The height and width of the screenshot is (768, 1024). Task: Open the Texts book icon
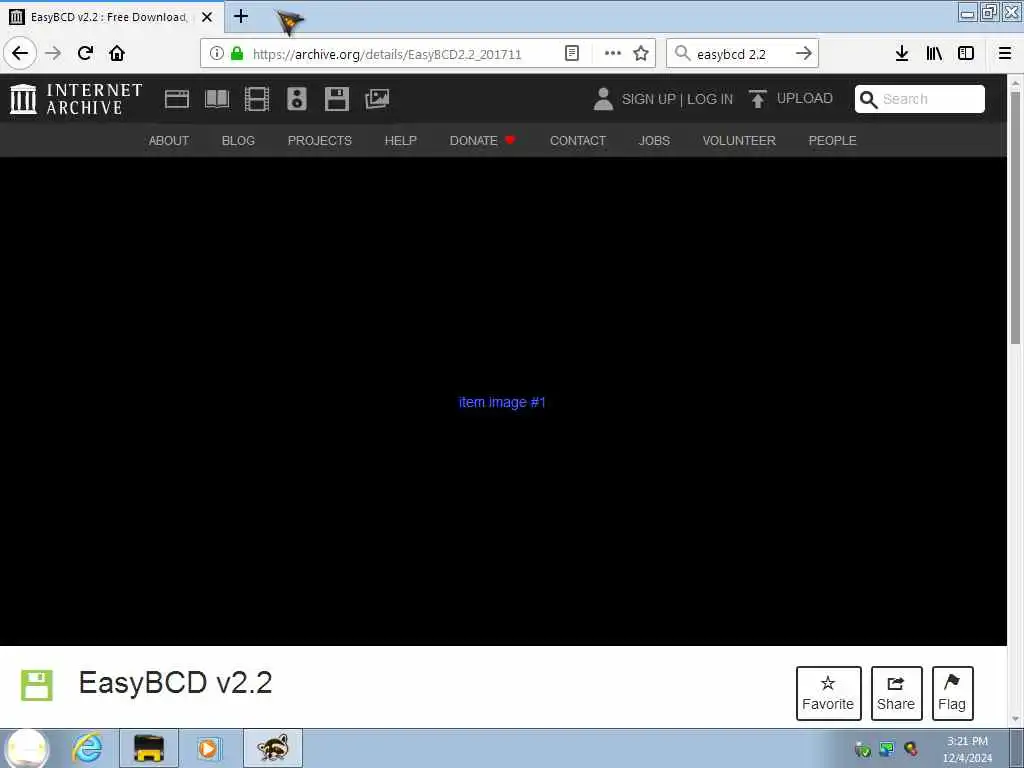[217, 99]
